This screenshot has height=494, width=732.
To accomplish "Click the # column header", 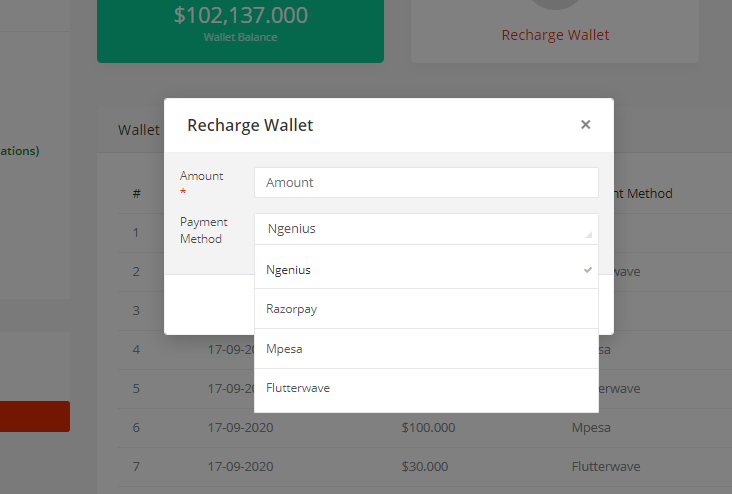I will [136, 194].
